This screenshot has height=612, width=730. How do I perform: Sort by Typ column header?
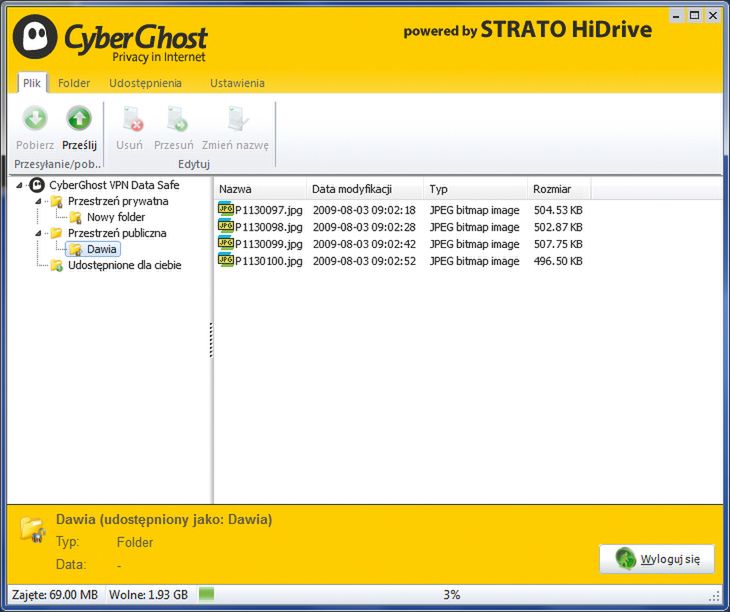tap(475, 189)
